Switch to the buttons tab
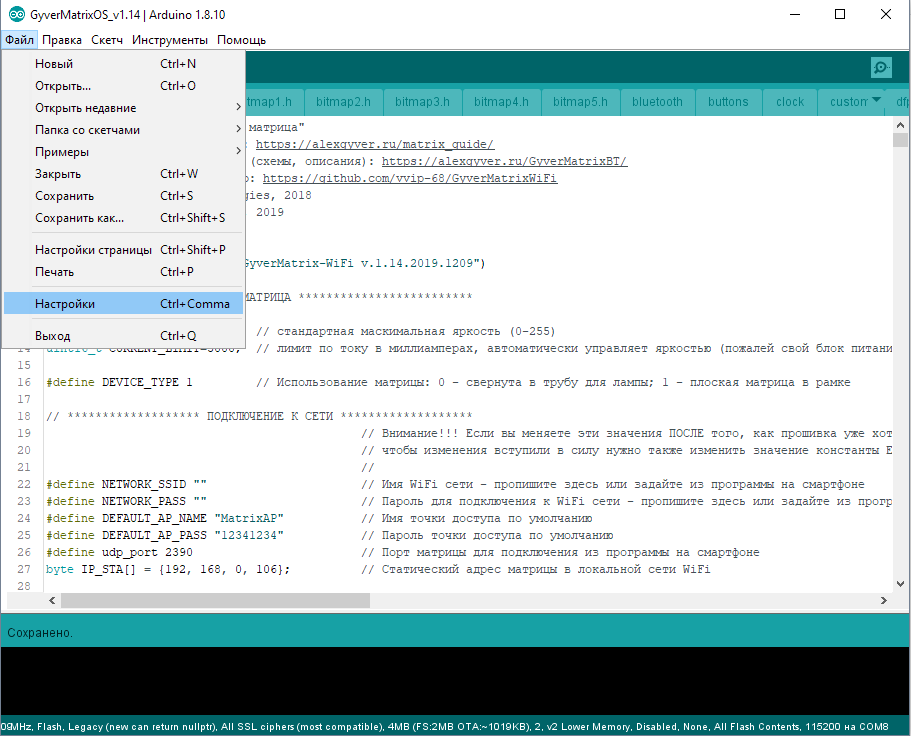The height and width of the screenshot is (736, 911). [728, 102]
